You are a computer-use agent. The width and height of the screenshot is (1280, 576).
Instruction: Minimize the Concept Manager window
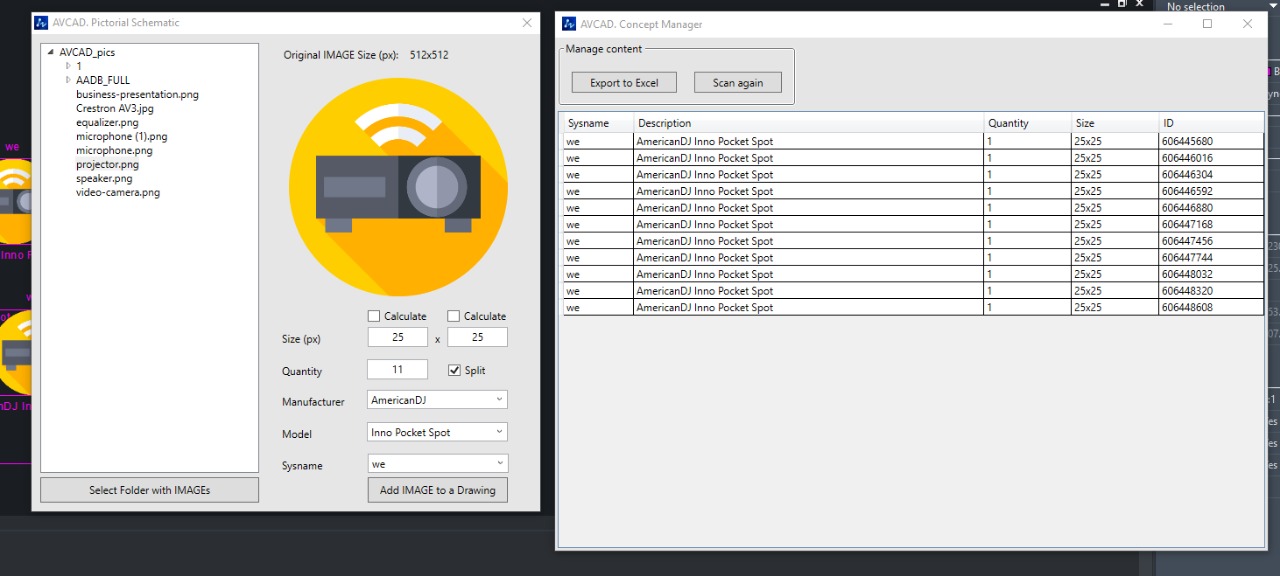click(x=1167, y=24)
